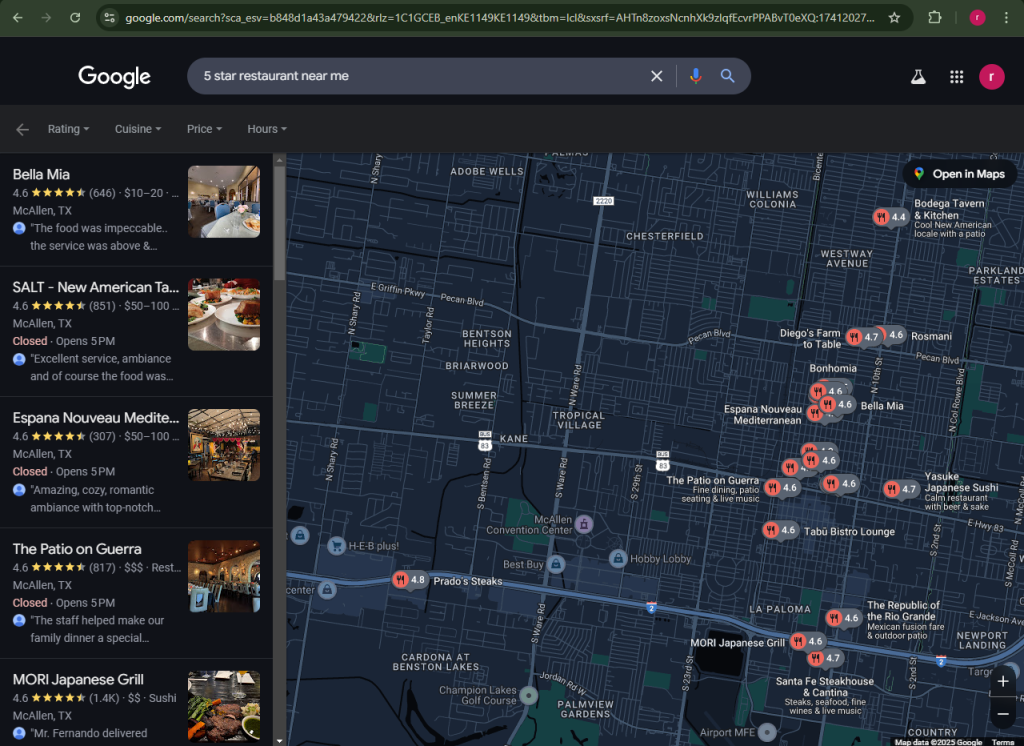
Task: Clear the search box text
Action: (x=657, y=76)
